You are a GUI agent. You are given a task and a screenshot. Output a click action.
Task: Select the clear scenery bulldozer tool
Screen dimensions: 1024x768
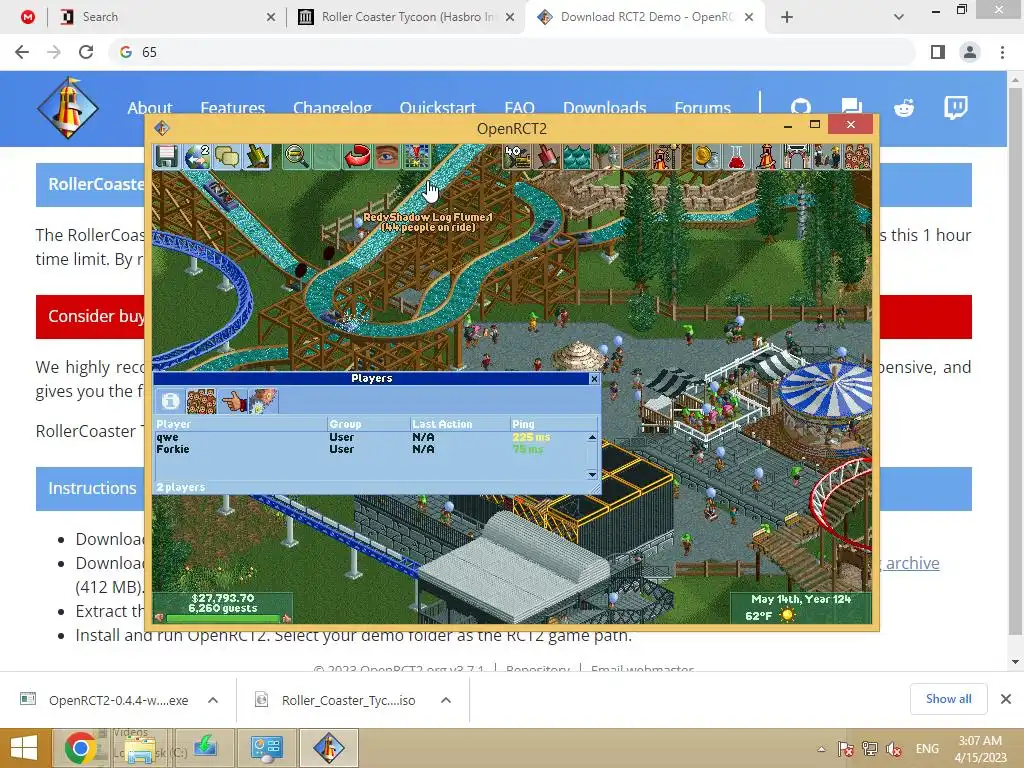pos(517,157)
